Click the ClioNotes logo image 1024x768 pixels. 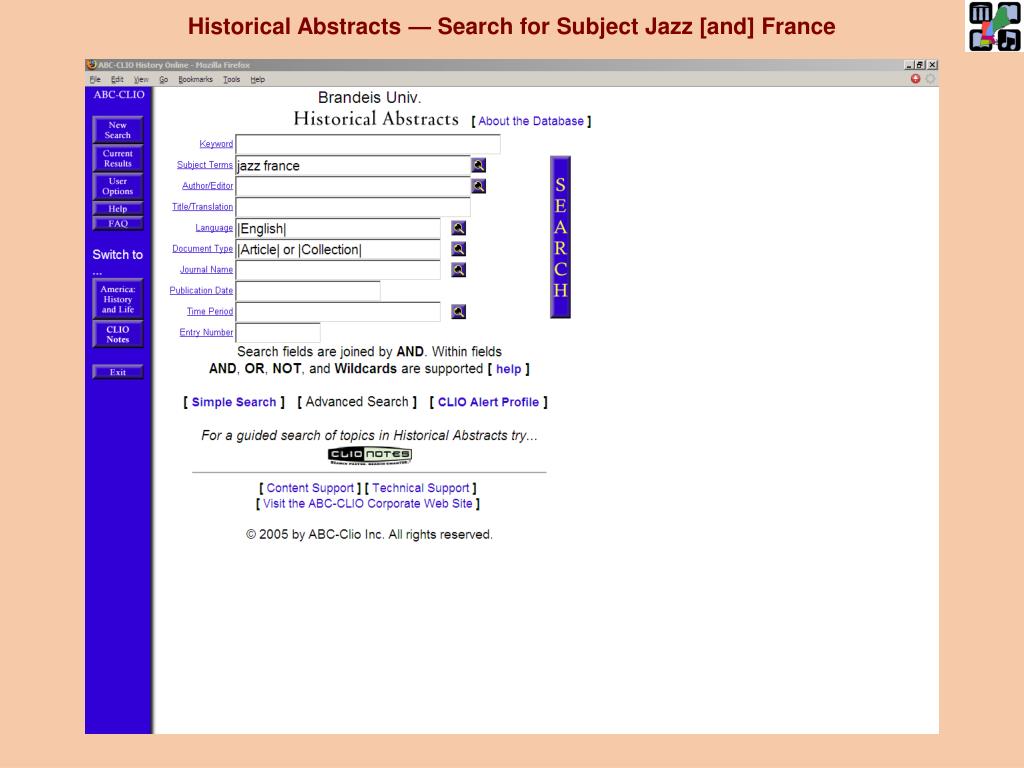click(370, 455)
